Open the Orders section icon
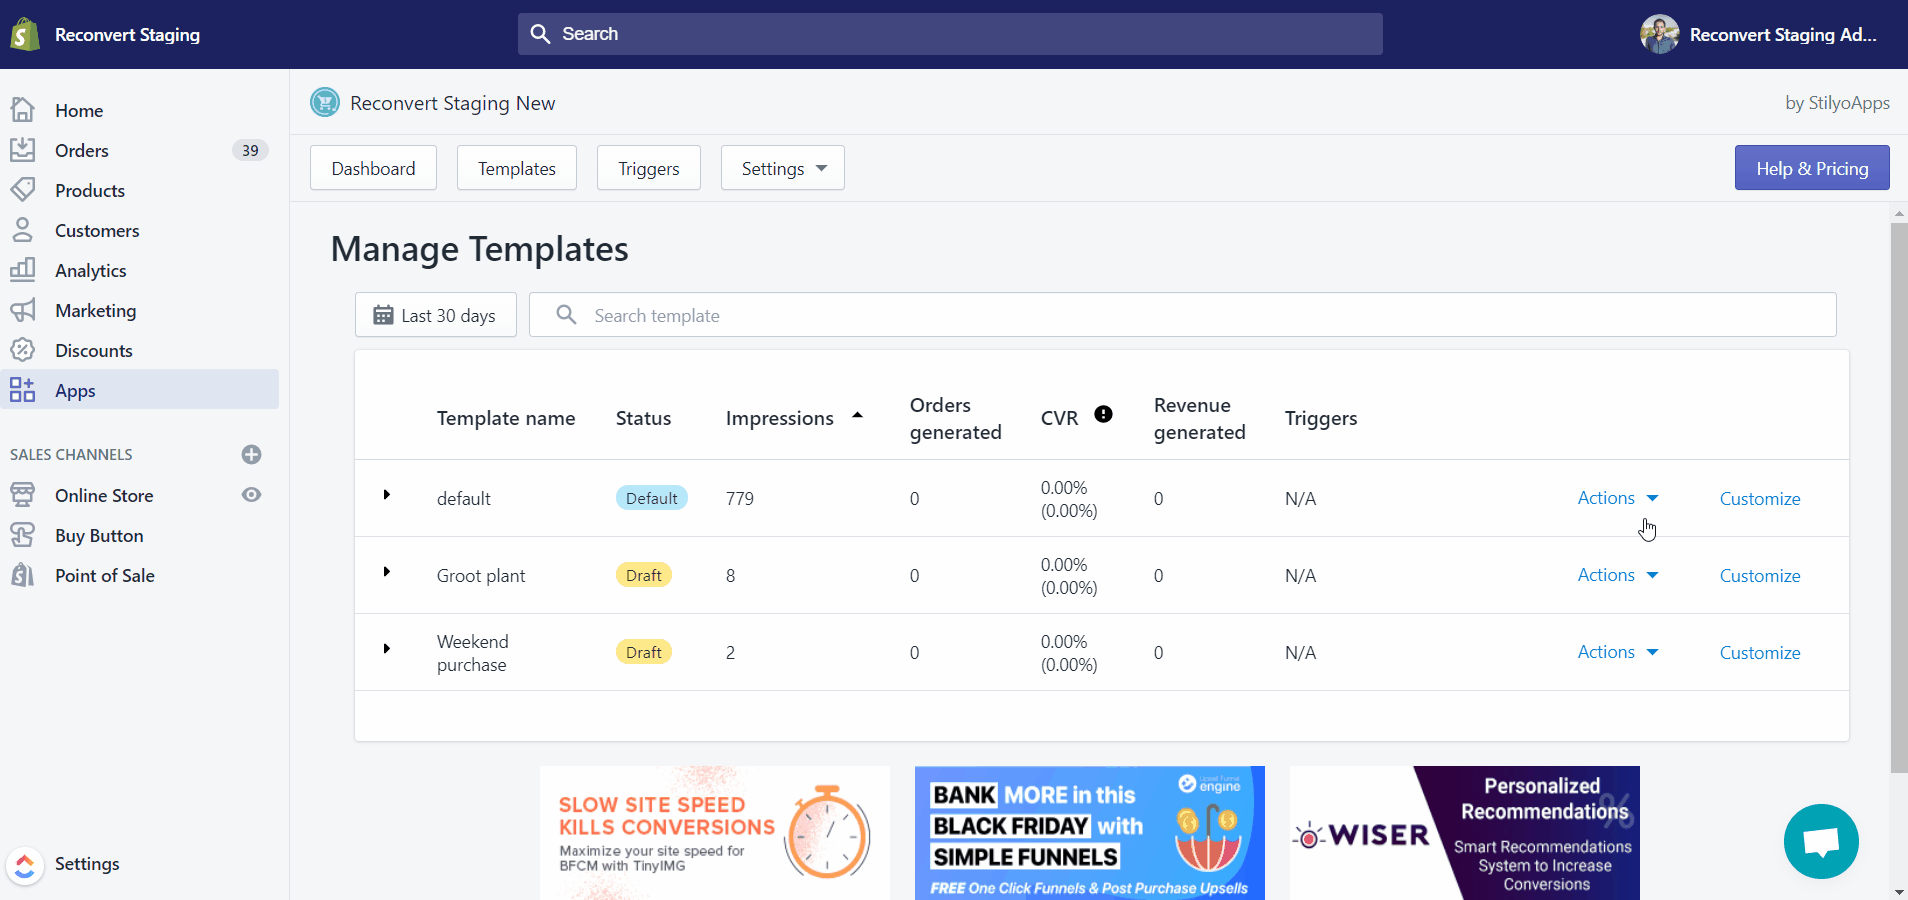Screen dimensions: 1908x900 click(x=23, y=150)
